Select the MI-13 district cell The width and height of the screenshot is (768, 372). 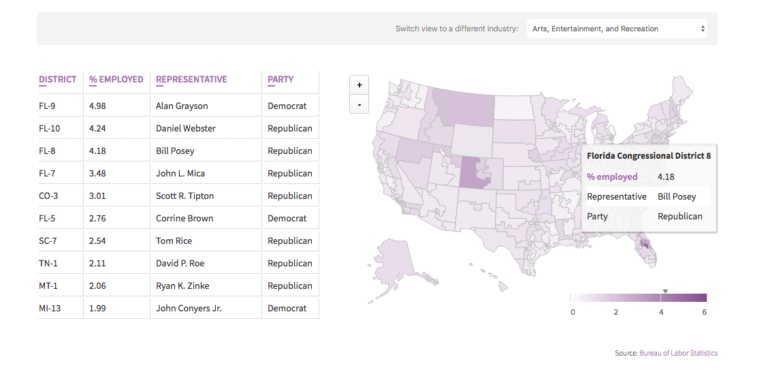coord(49,308)
